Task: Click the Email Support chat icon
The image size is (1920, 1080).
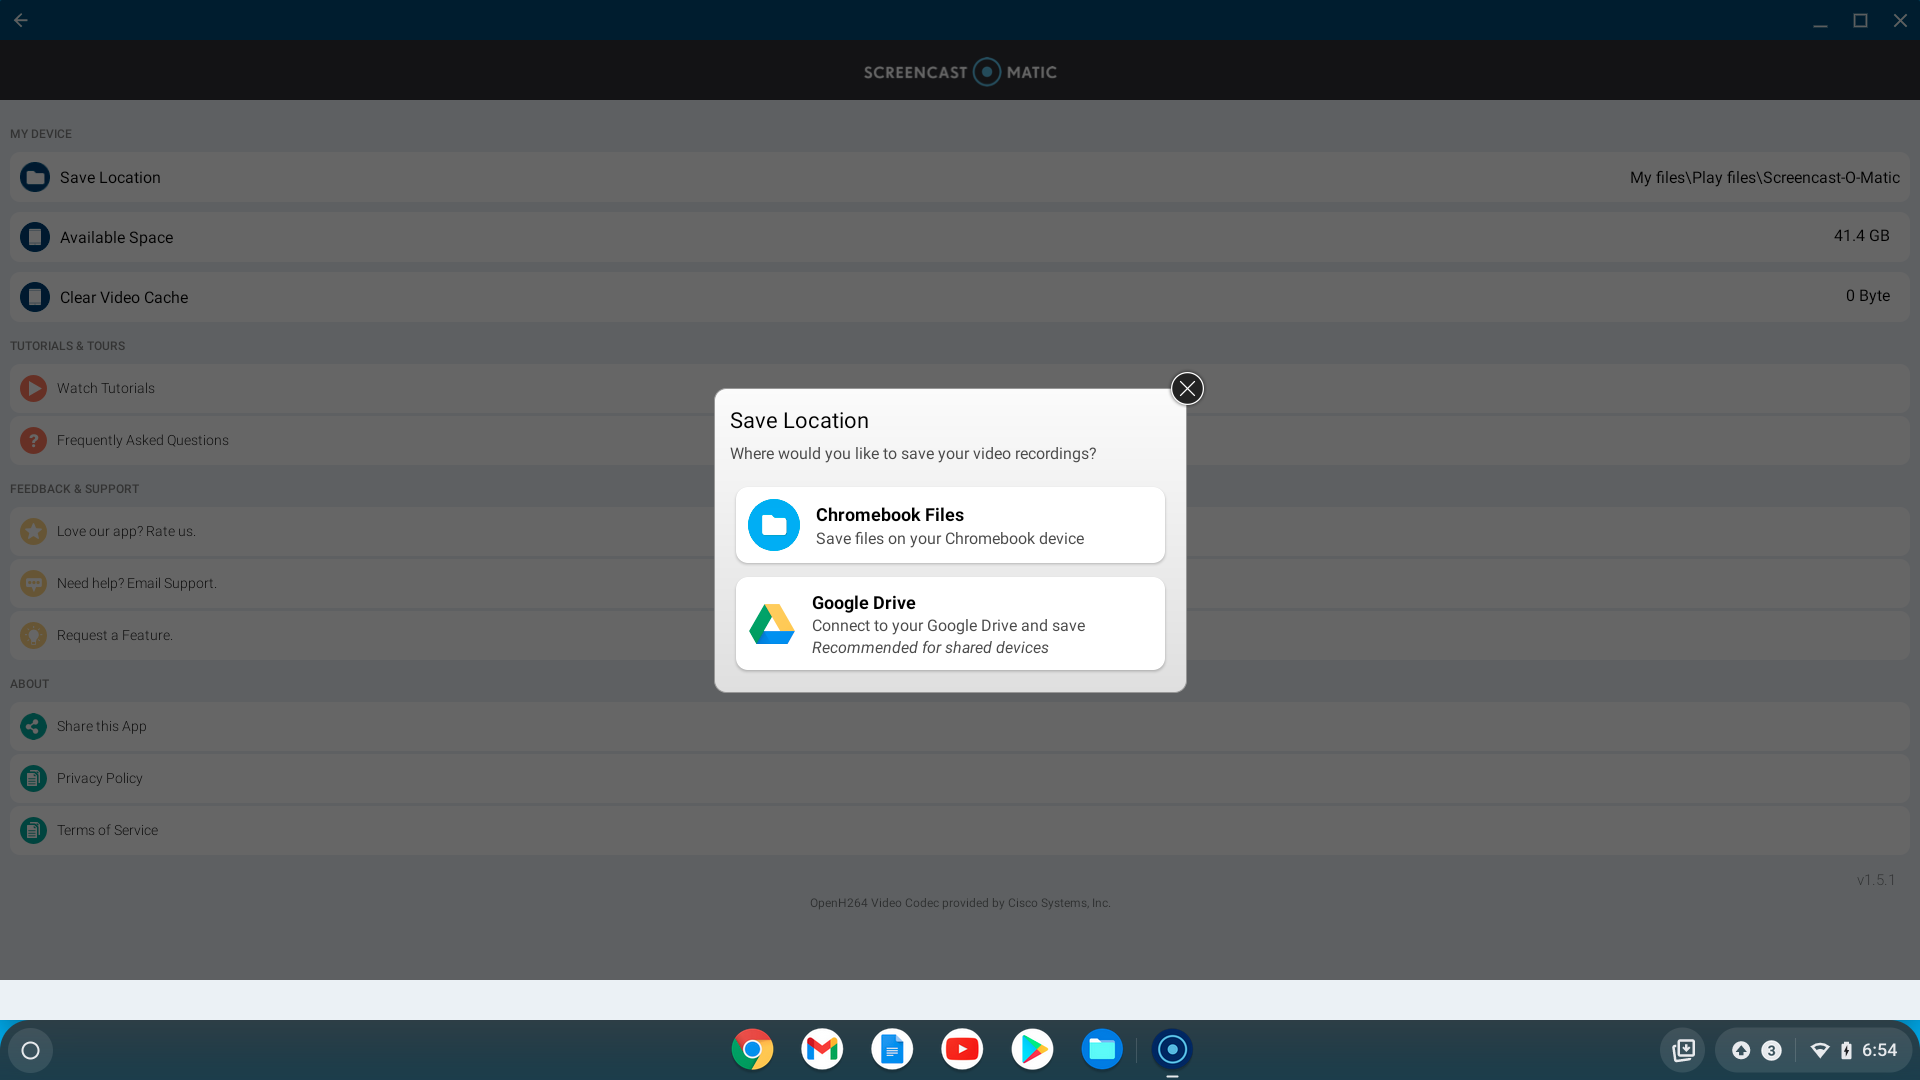Action: click(33, 583)
